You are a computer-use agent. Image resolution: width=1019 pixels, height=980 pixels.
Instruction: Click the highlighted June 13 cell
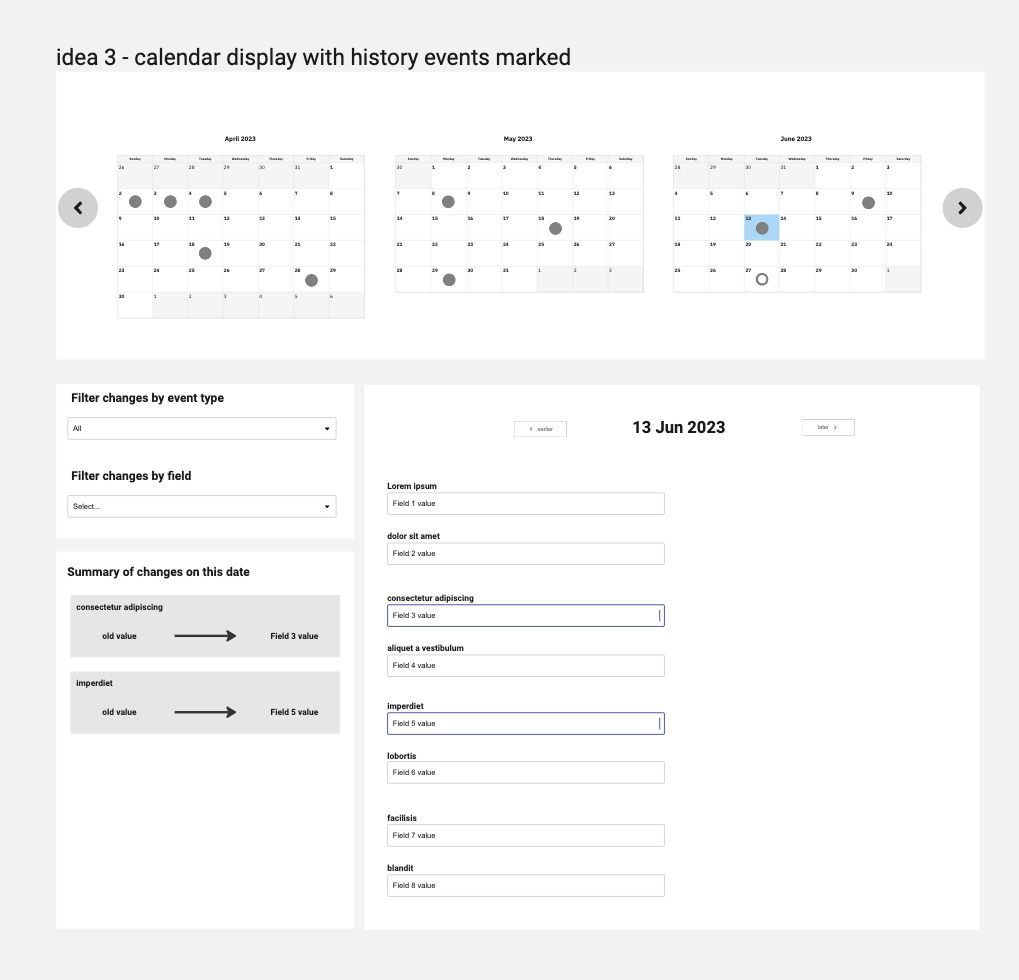(x=762, y=227)
